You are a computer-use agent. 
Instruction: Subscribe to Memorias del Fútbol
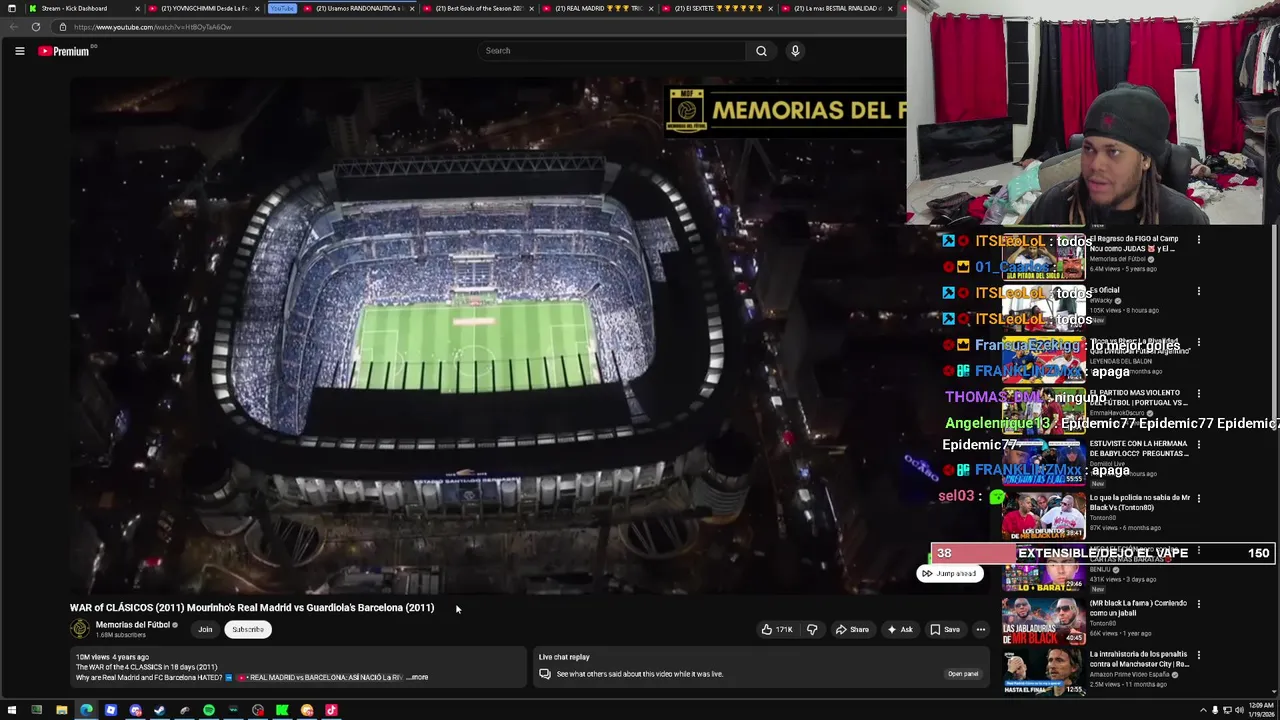coord(248,630)
